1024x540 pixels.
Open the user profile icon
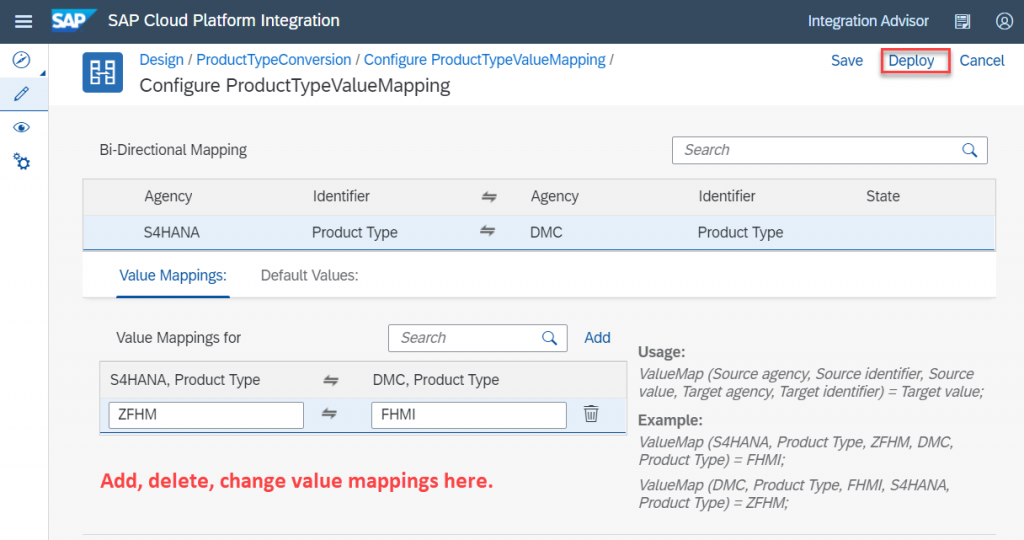[1004, 22]
